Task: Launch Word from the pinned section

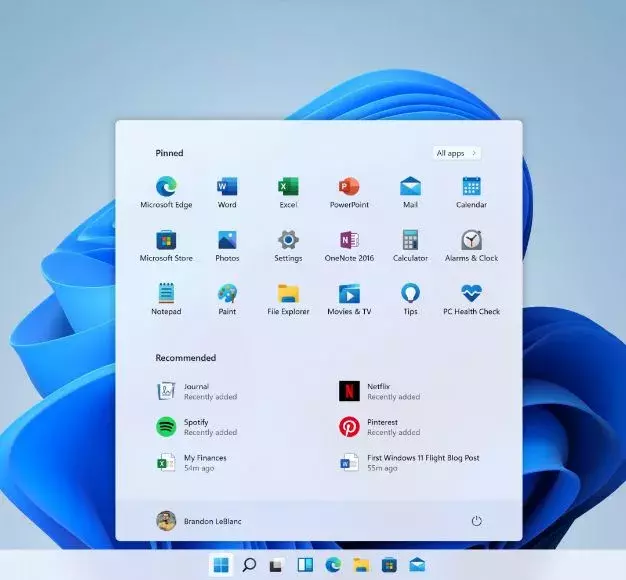Action: [227, 192]
